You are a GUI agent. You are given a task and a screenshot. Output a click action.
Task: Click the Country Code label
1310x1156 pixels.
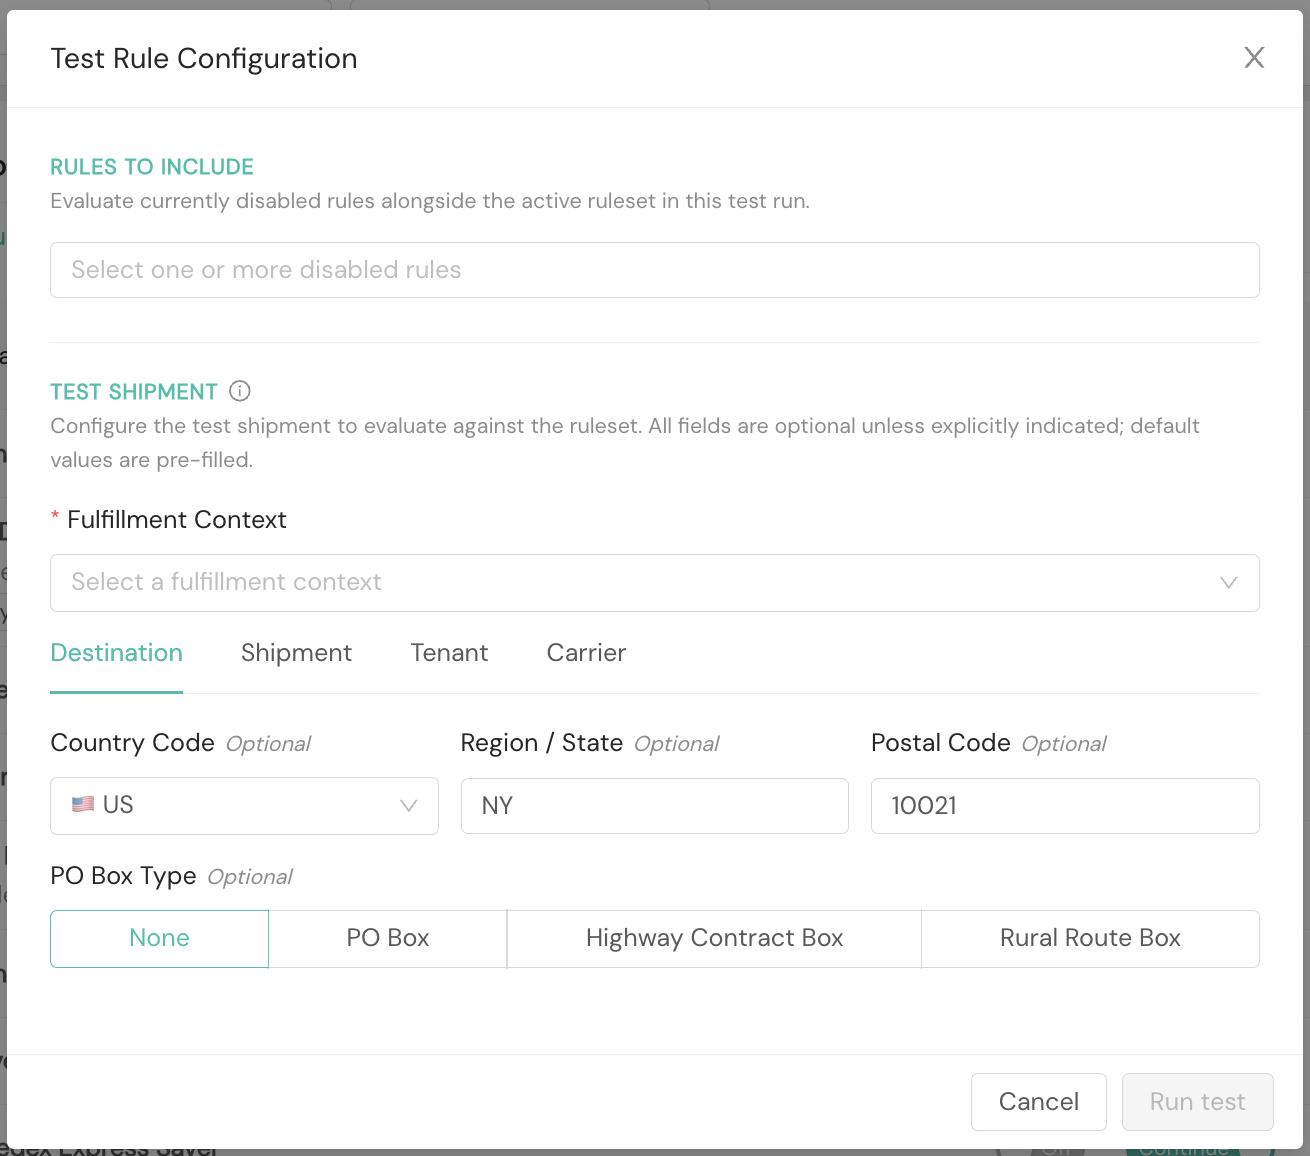click(x=133, y=743)
